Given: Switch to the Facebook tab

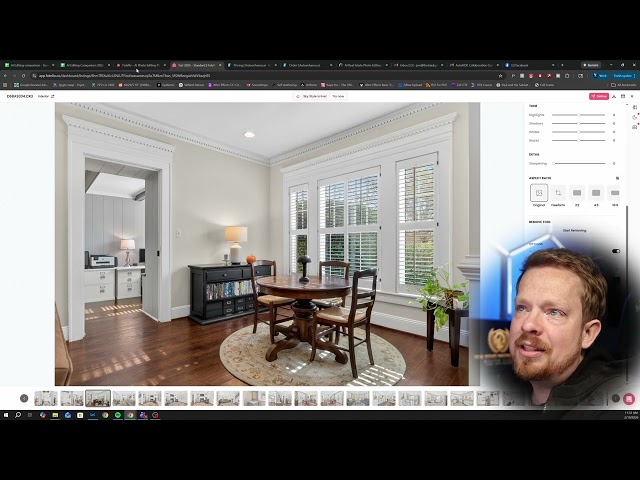Looking at the screenshot, I should pos(529,65).
